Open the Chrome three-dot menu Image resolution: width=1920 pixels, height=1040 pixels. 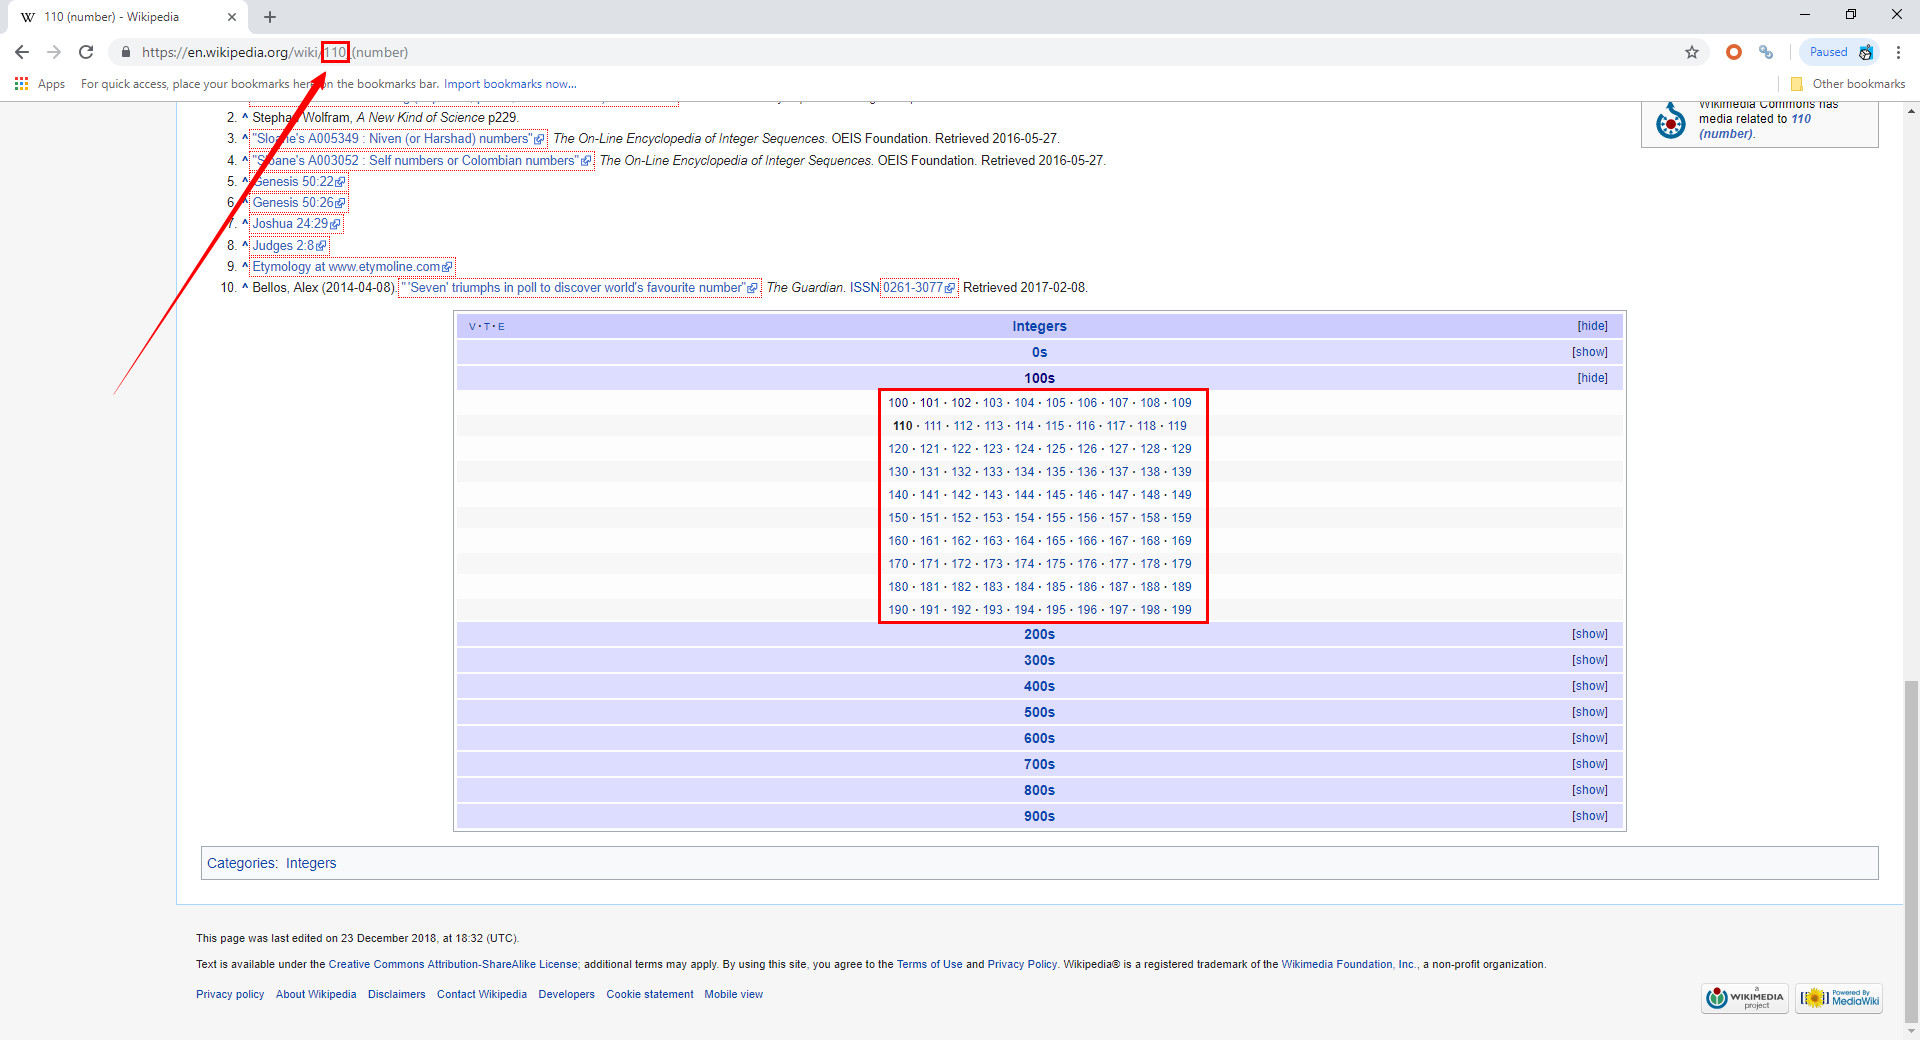(x=1898, y=52)
